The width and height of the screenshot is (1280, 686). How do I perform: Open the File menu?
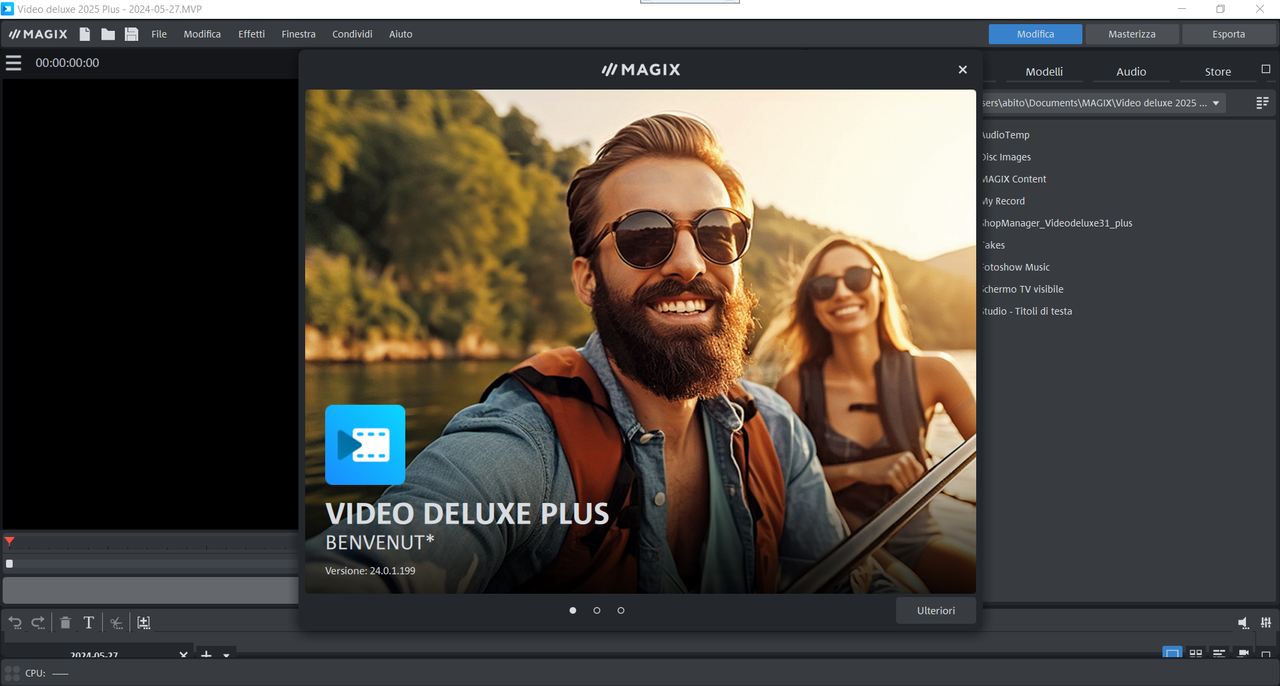[x=159, y=34]
